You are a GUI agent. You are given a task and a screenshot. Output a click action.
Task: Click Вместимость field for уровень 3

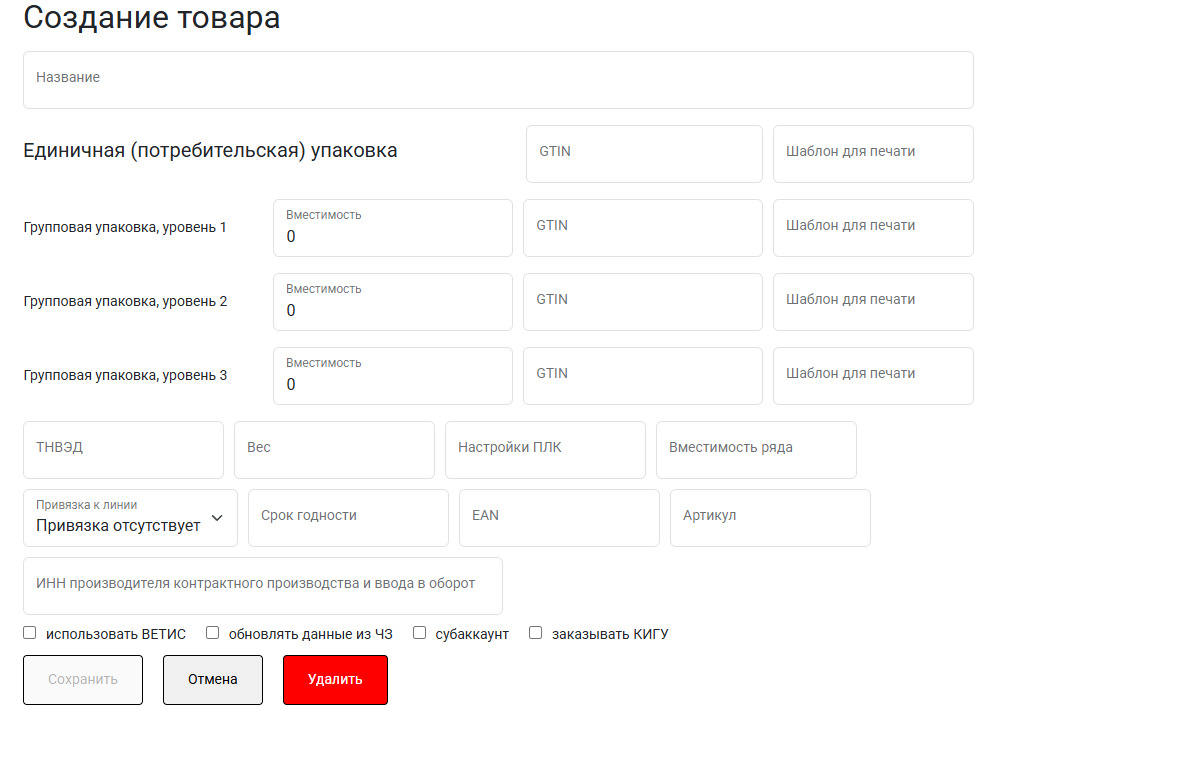pos(392,377)
